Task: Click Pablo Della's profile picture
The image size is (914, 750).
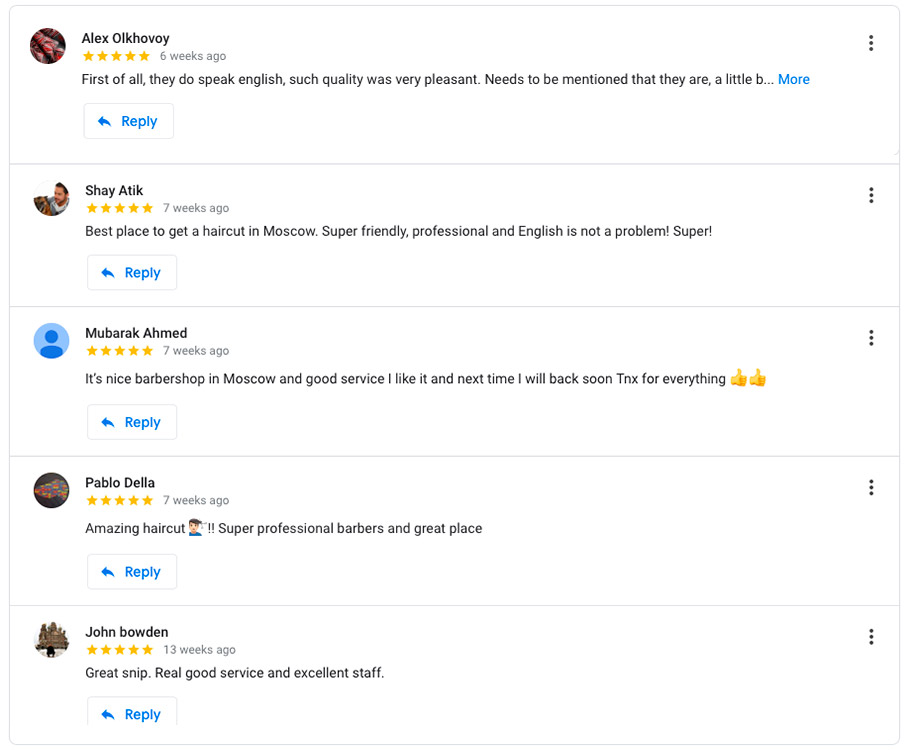Action: pyautogui.click(x=51, y=490)
